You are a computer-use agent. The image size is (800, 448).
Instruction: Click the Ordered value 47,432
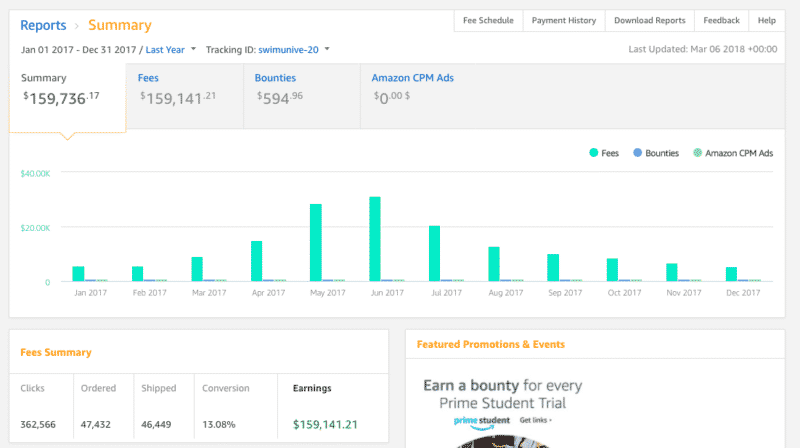click(95, 425)
